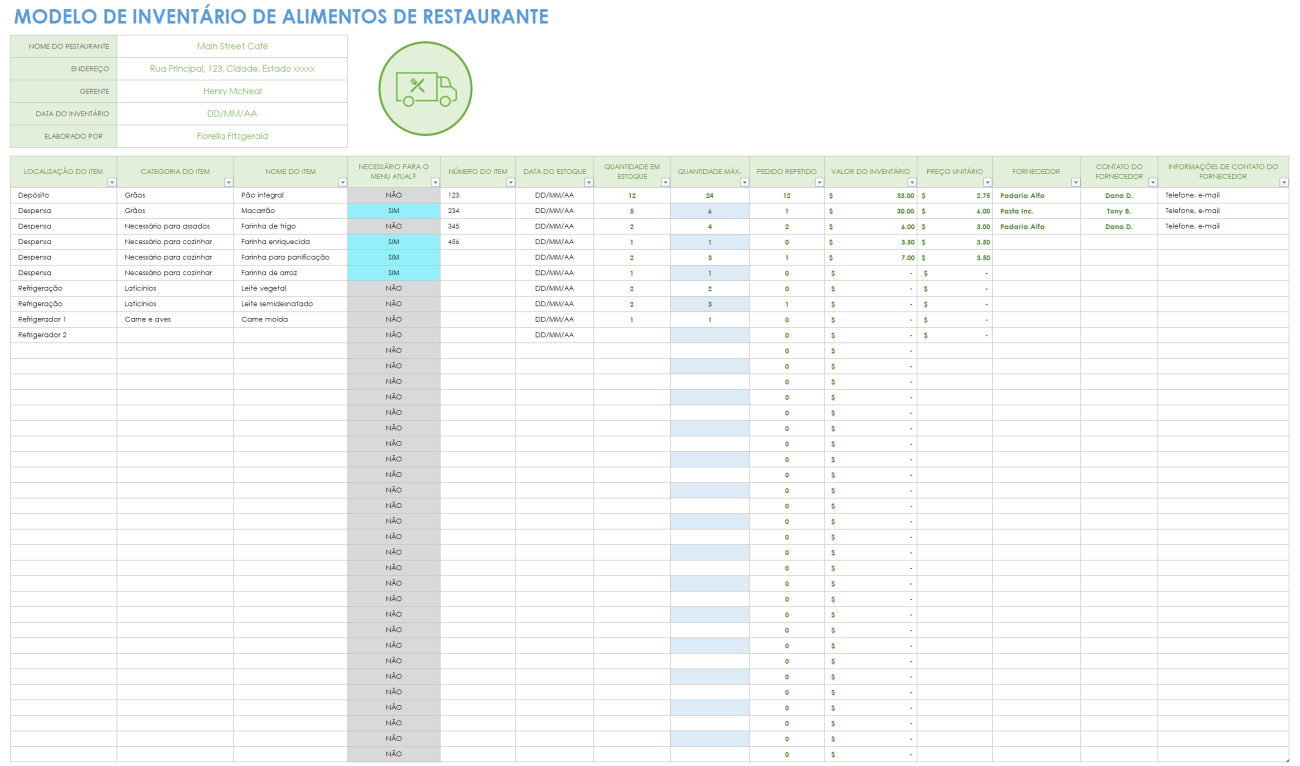This screenshot has height=766, width=1300.
Task: Click the SIM cell in the Macarrão row
Action: pos(394,211)
